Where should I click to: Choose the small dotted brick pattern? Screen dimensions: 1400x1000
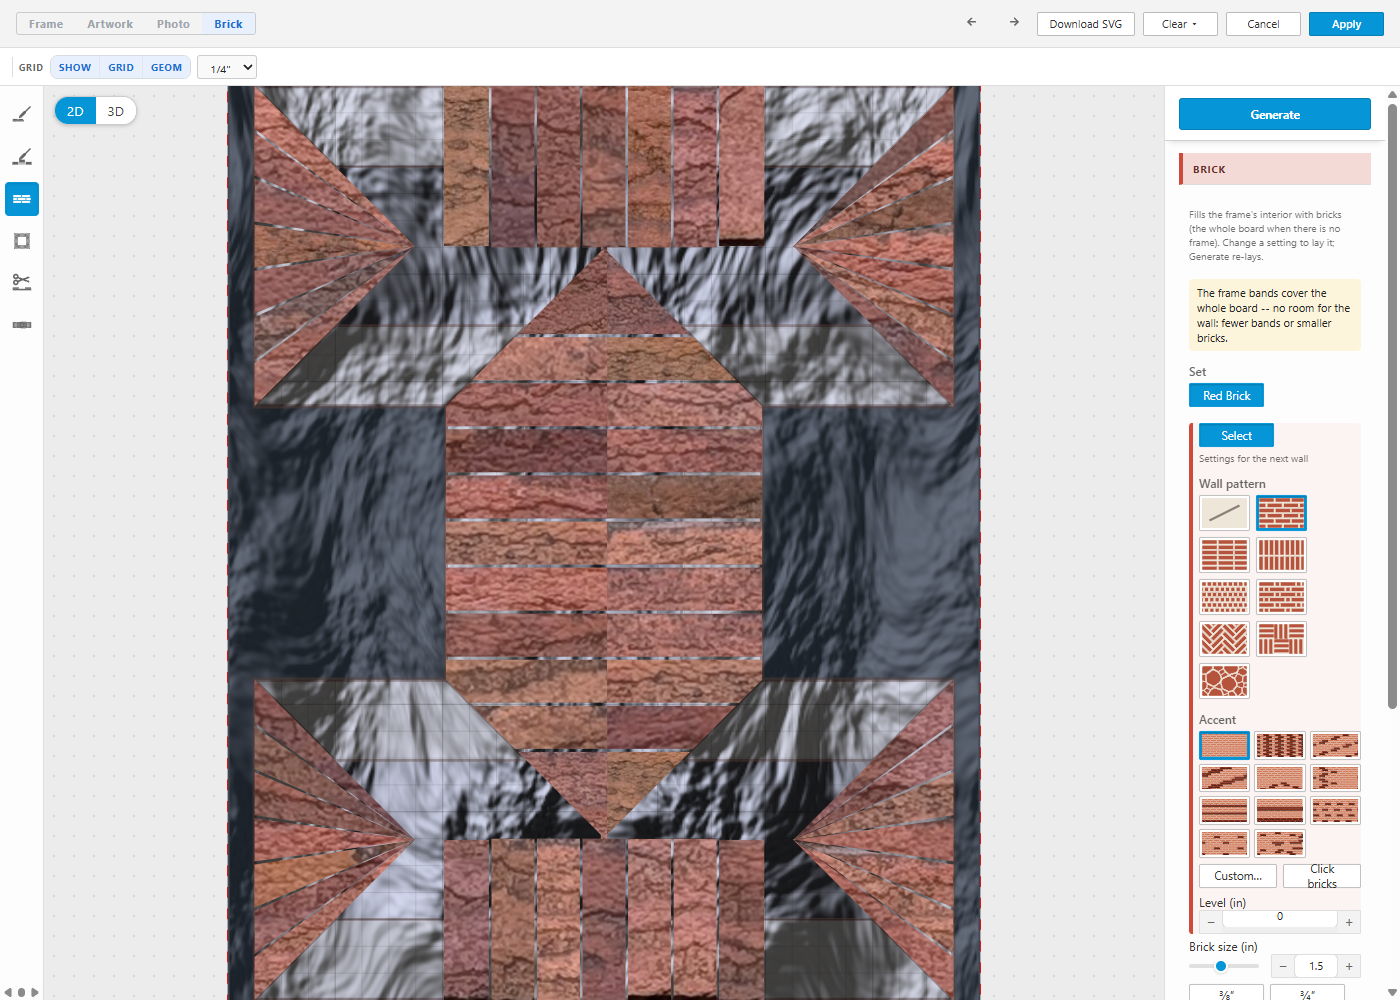(1224, 597)
